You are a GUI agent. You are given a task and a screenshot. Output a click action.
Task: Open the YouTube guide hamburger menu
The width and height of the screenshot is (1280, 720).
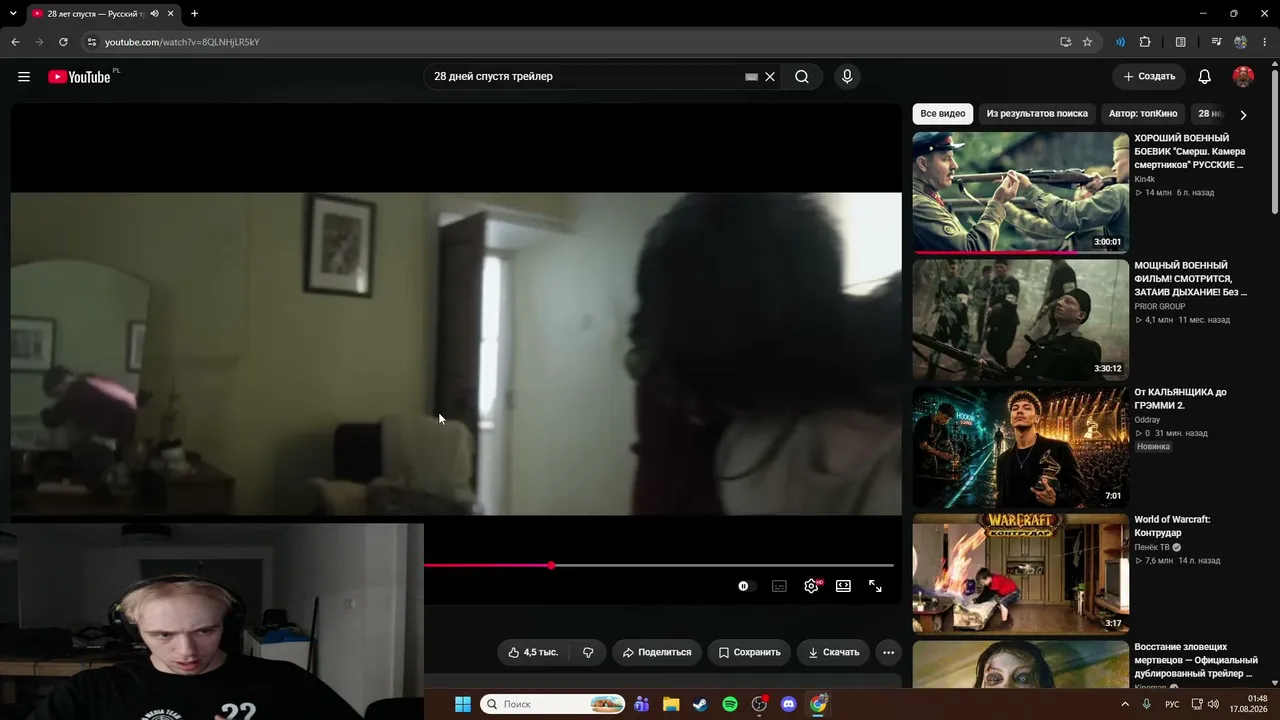[24, 77]
